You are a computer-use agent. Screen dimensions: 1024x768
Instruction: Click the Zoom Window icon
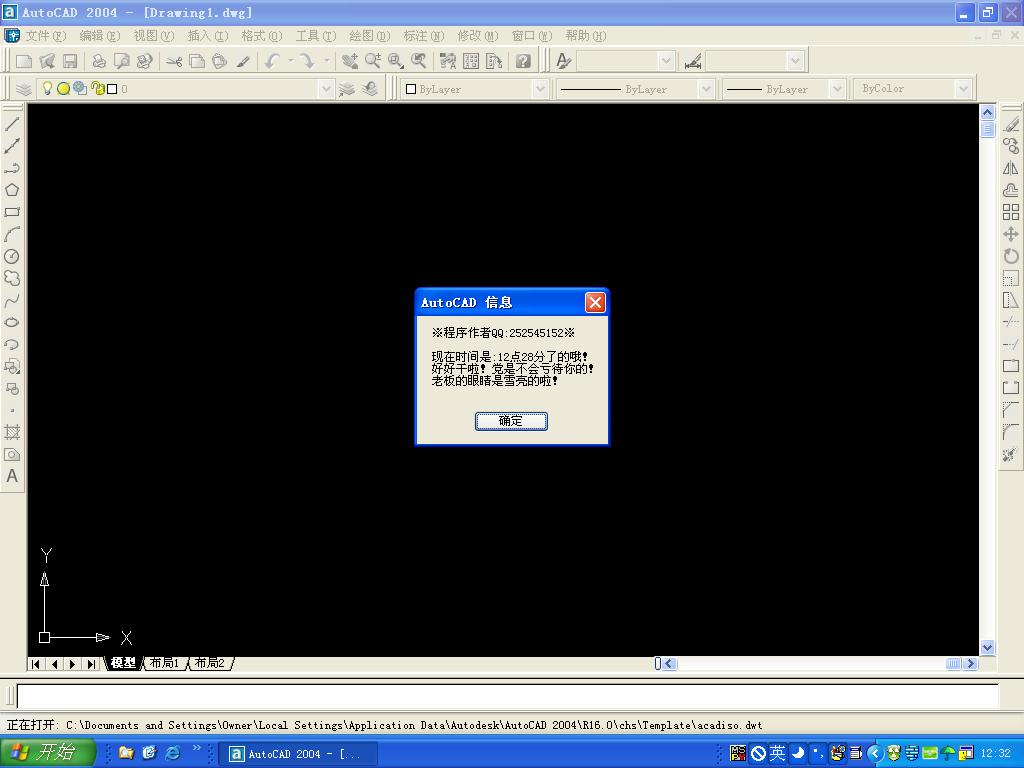pos(396,61)
